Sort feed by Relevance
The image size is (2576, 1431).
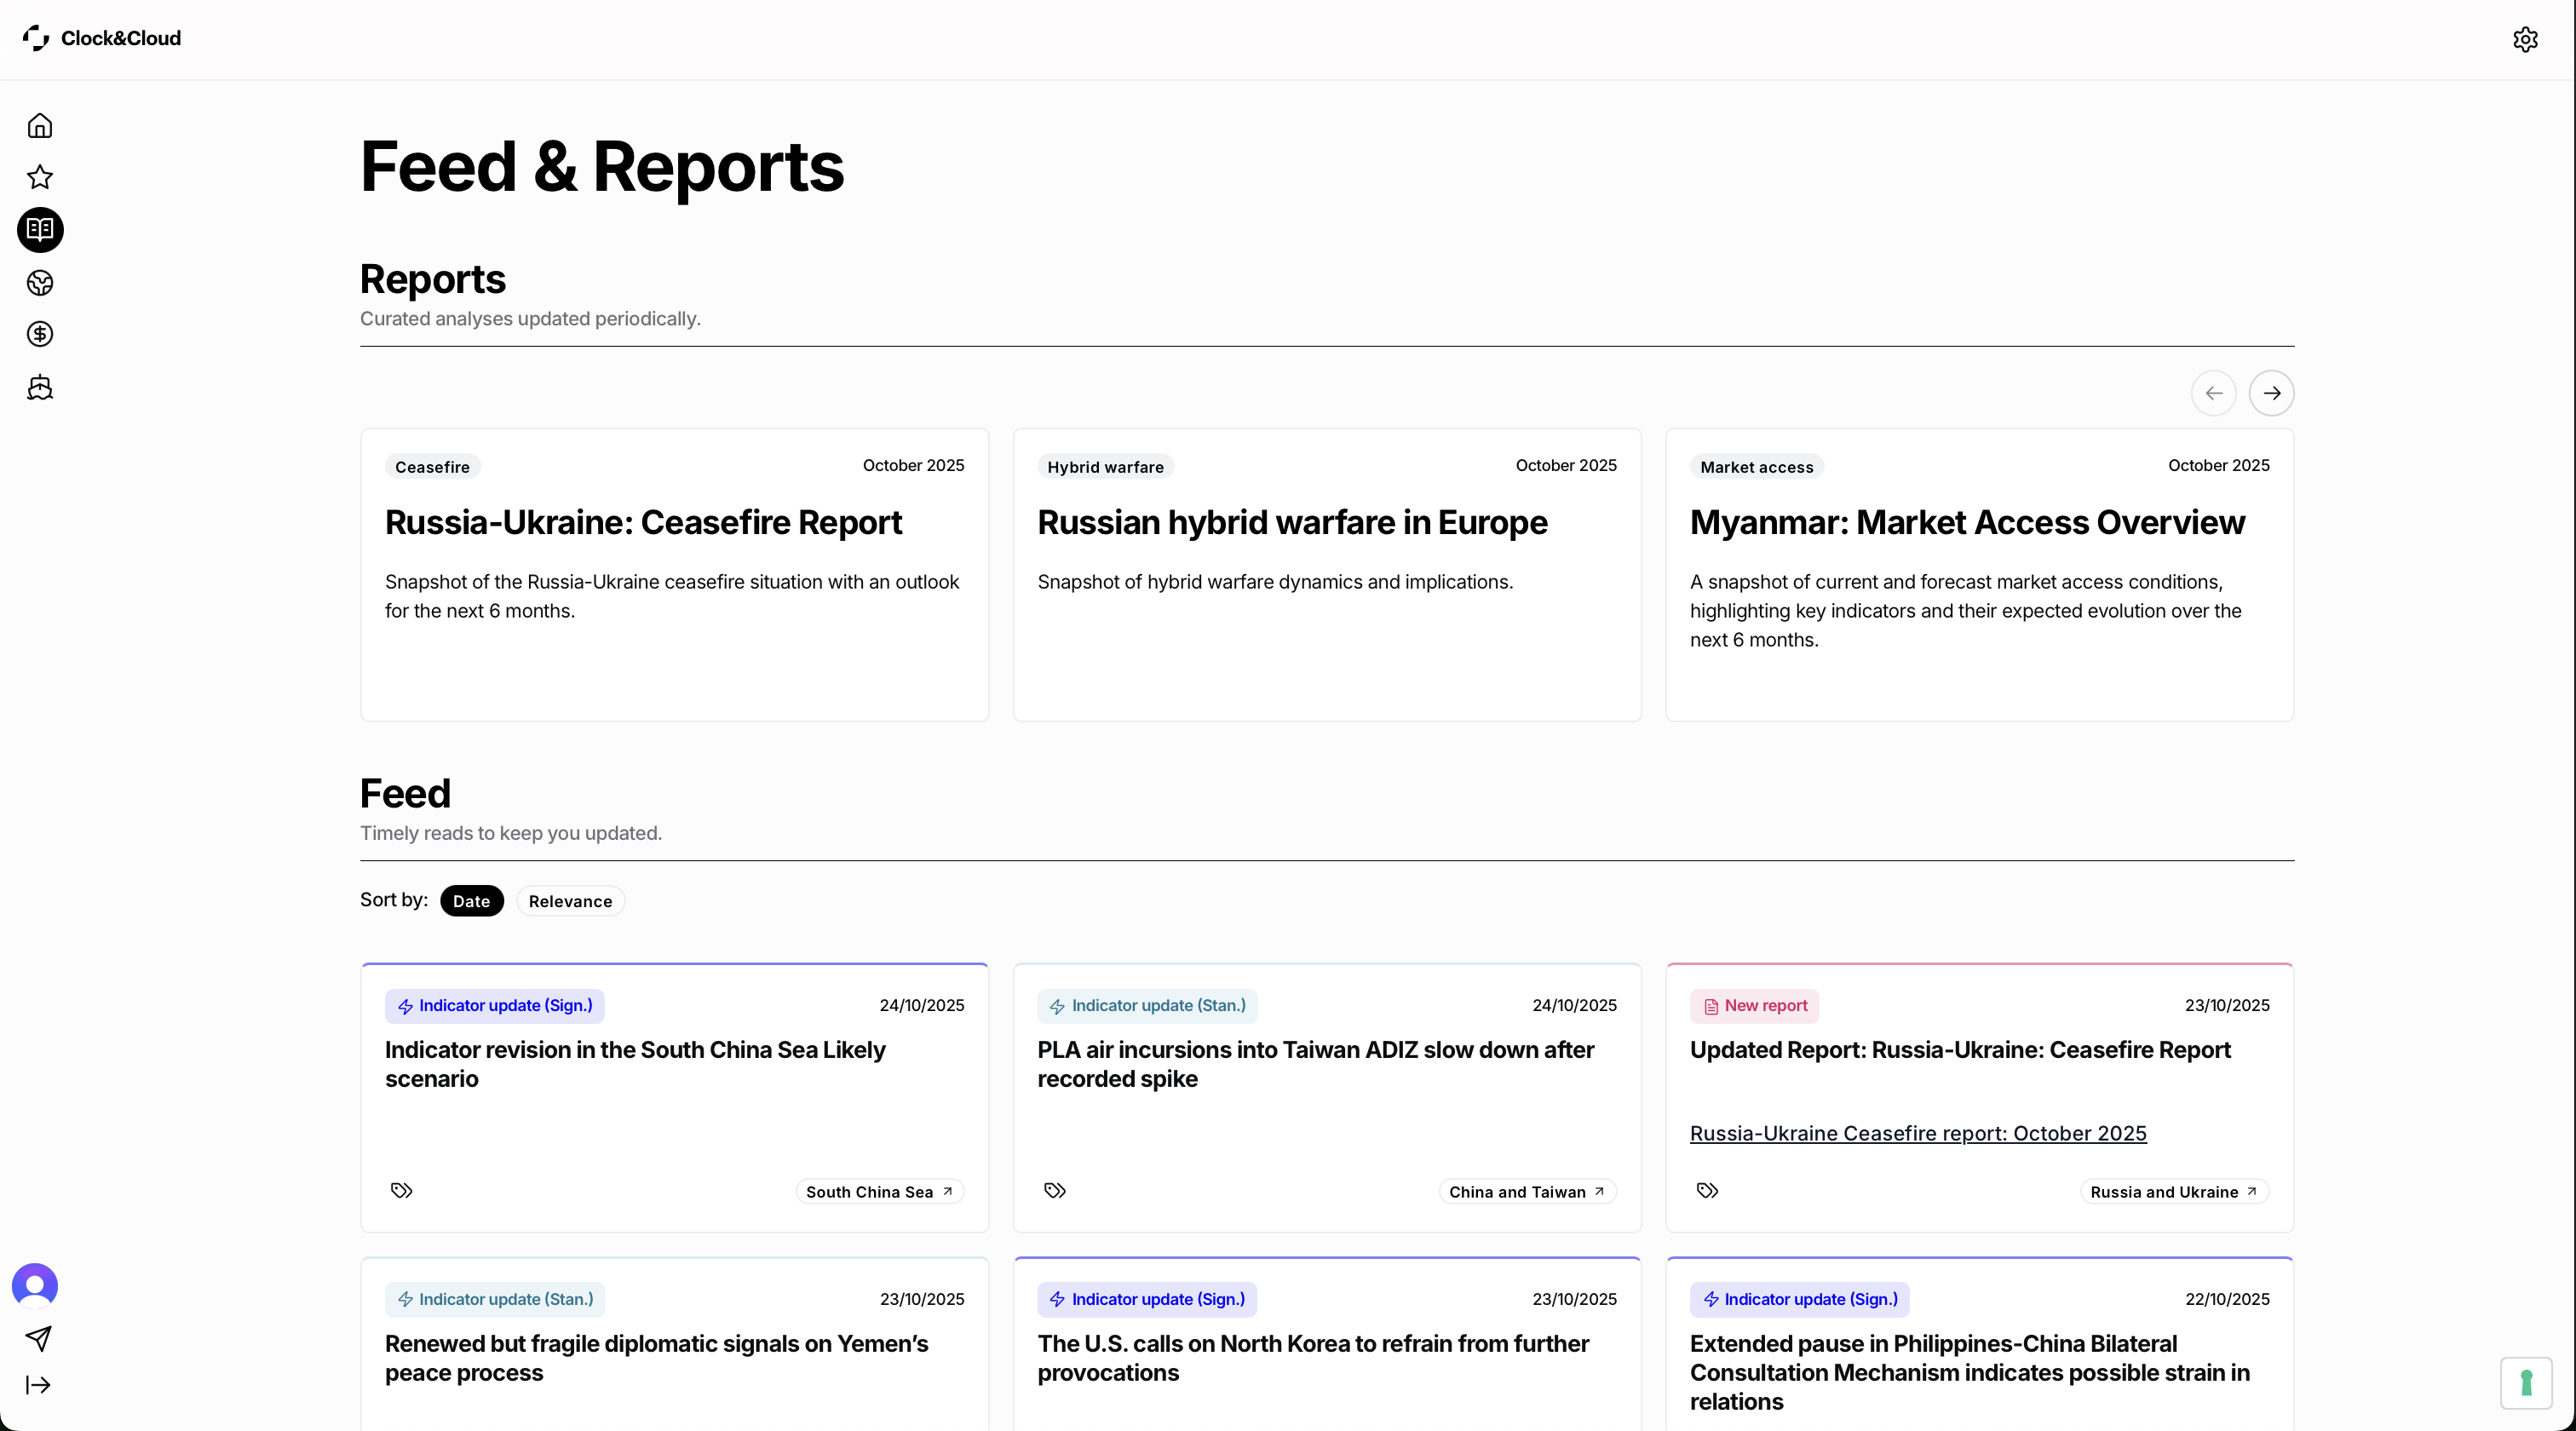tap(570, 901)
